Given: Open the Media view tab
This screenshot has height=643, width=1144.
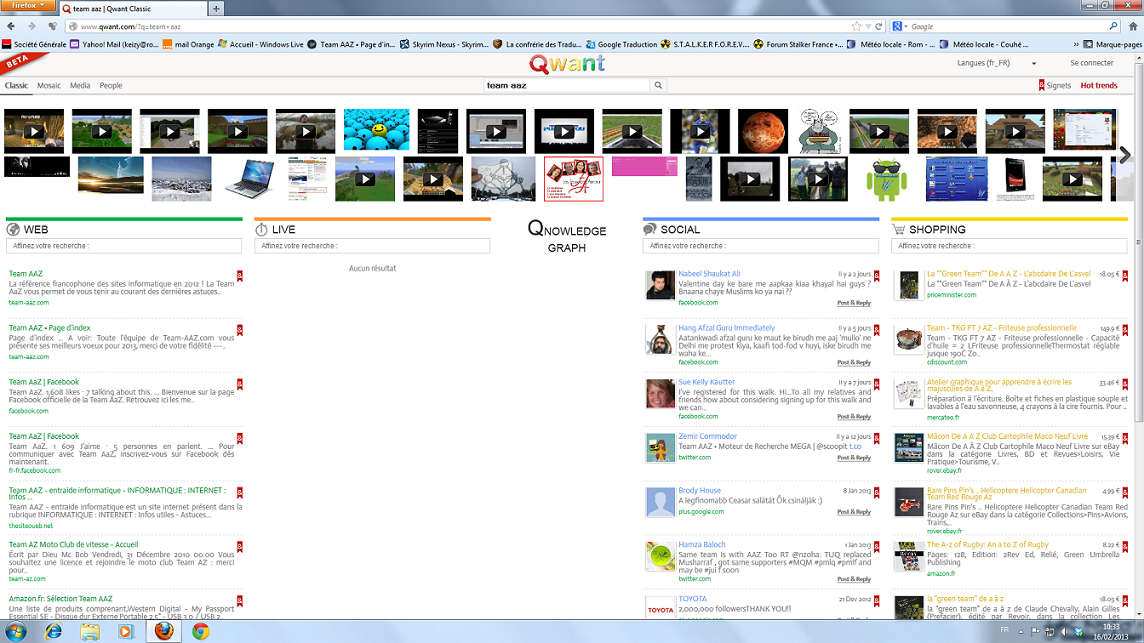Looking at the screenshot, I should (80, 86).
